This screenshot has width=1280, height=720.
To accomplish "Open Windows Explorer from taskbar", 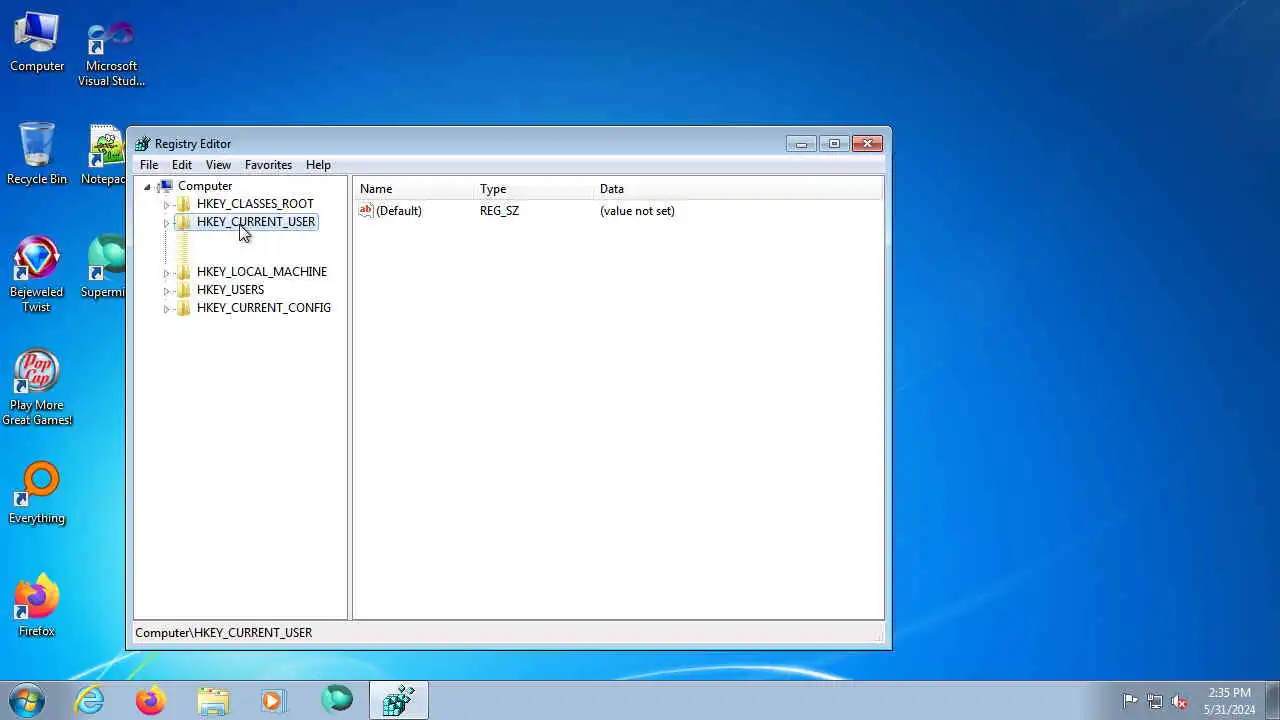I will [x=213, y=701].
